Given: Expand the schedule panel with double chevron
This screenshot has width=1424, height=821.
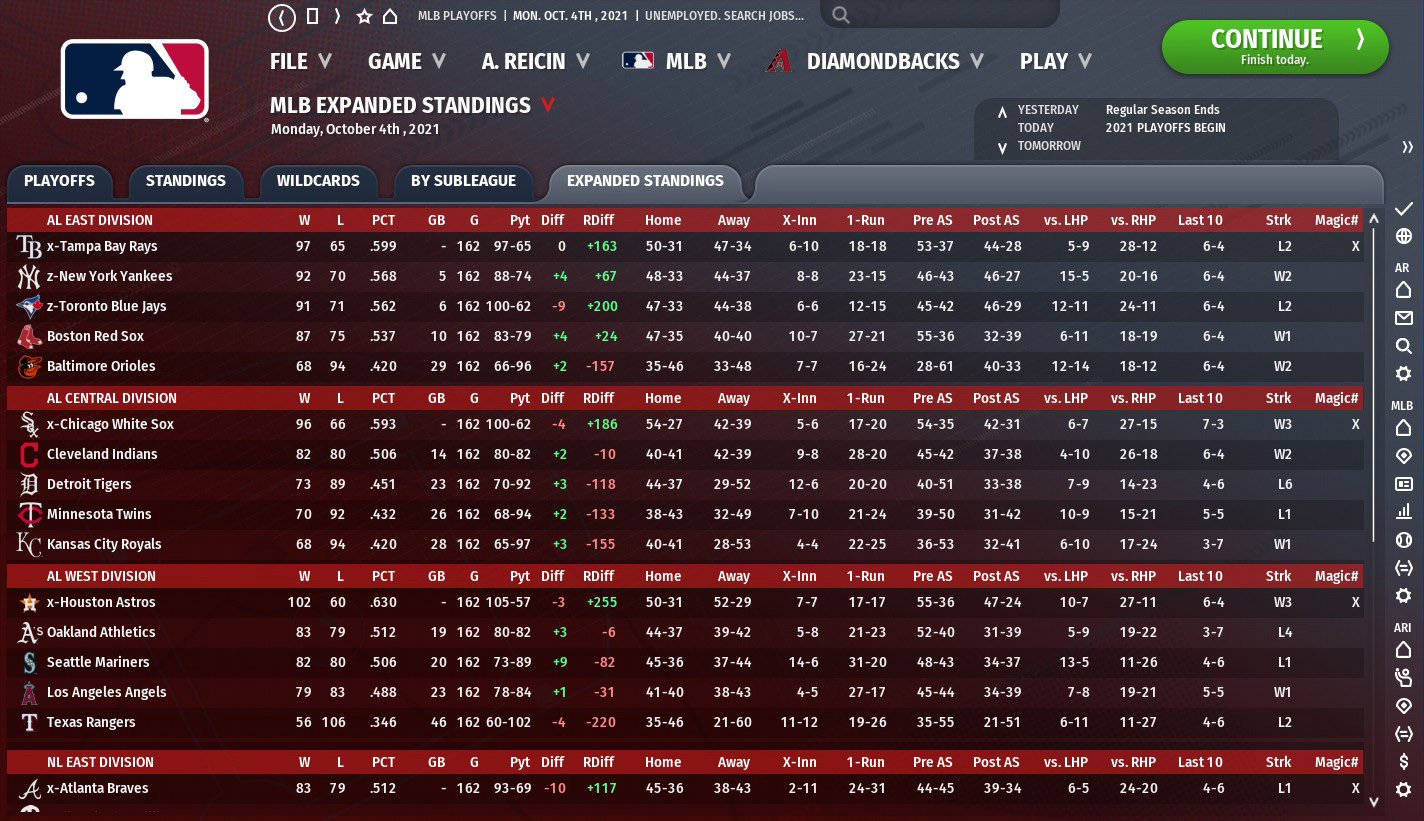Looking at the screenshot, I should 1408,147.
